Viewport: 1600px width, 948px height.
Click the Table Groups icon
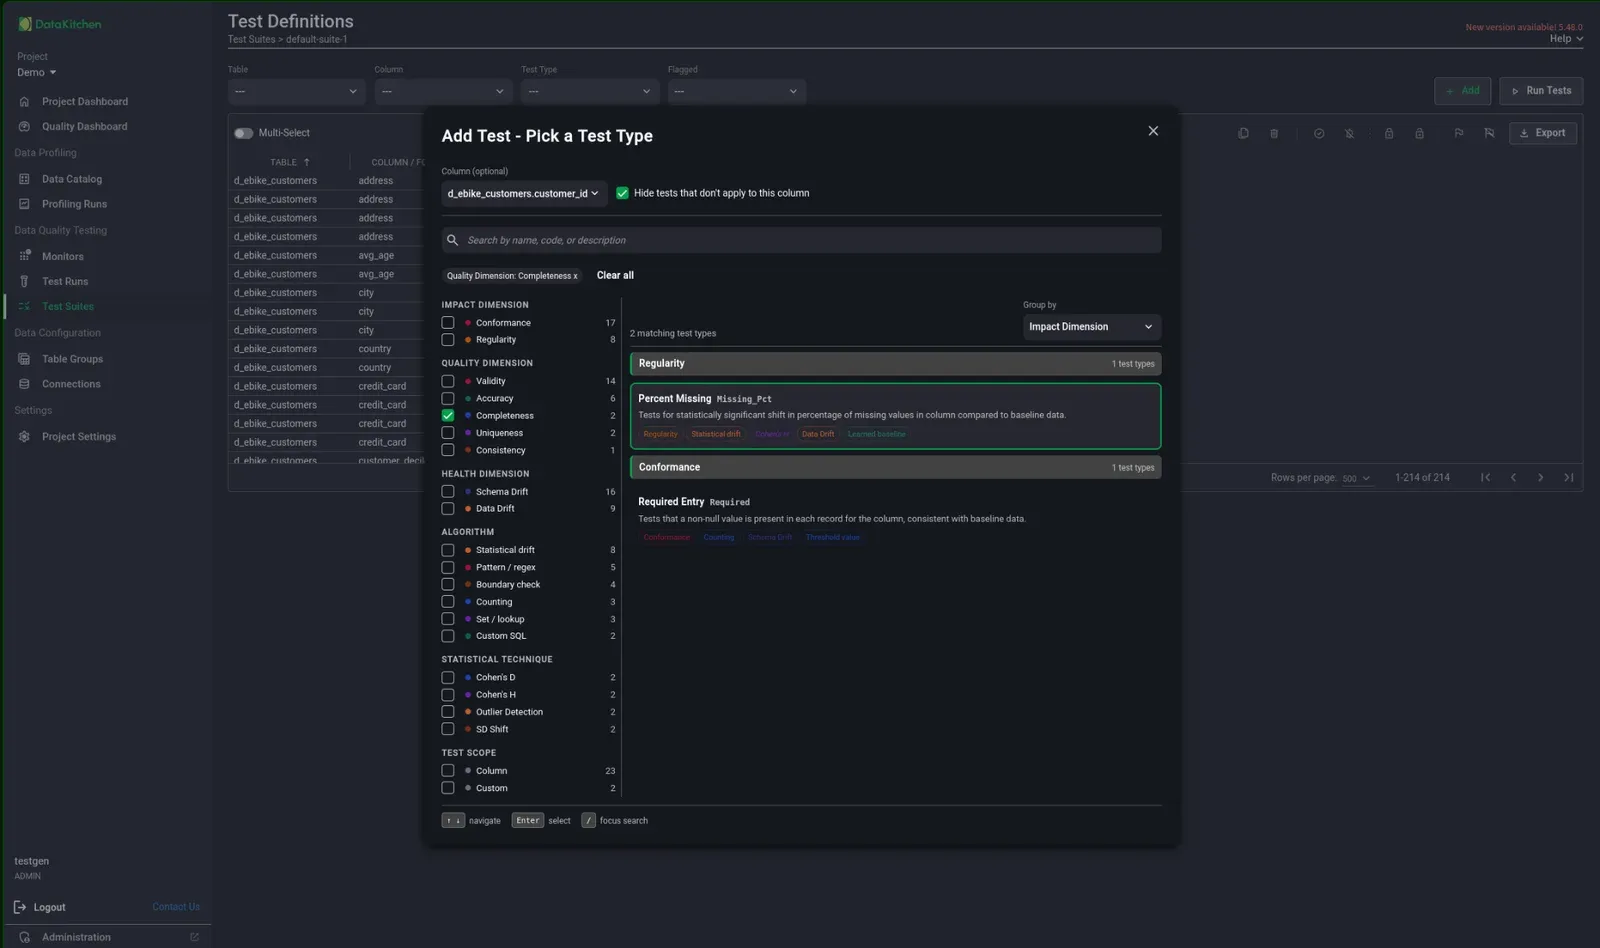point(24,359)
